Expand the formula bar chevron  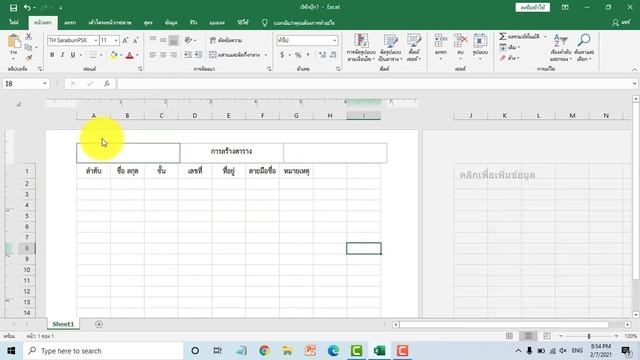pyautogui.click(x=634, y=84)
